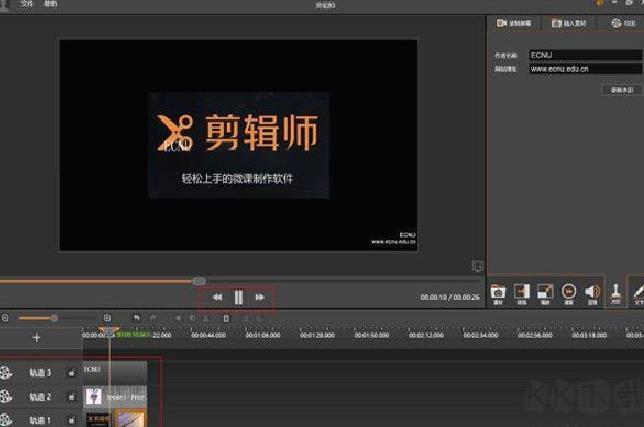The height and width of the screenshot is (427, 644).
Task: Open the clock speed tool
Action: tap(569, 294)
